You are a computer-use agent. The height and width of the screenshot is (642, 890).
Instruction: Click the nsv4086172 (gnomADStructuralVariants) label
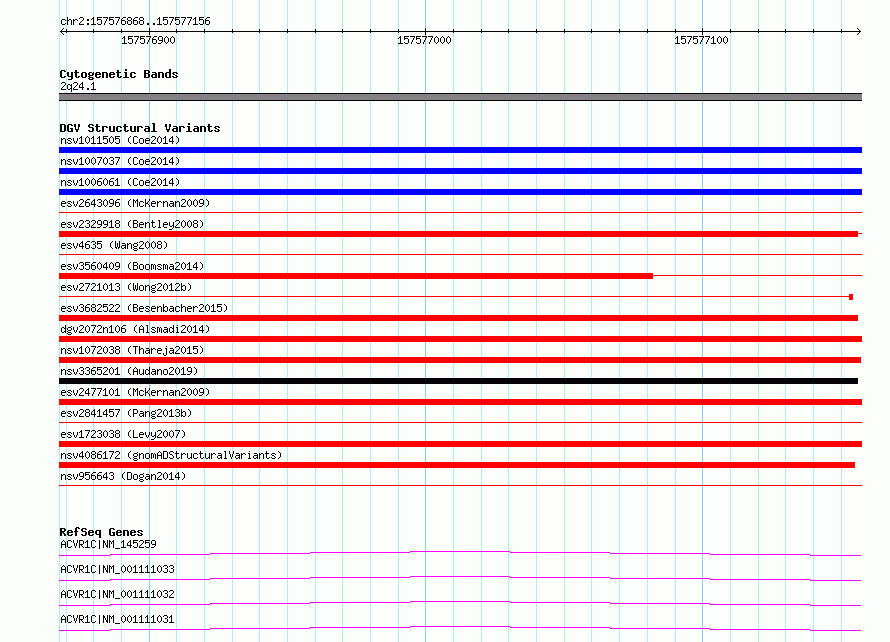pyautogui.click(x=171, y=455)
